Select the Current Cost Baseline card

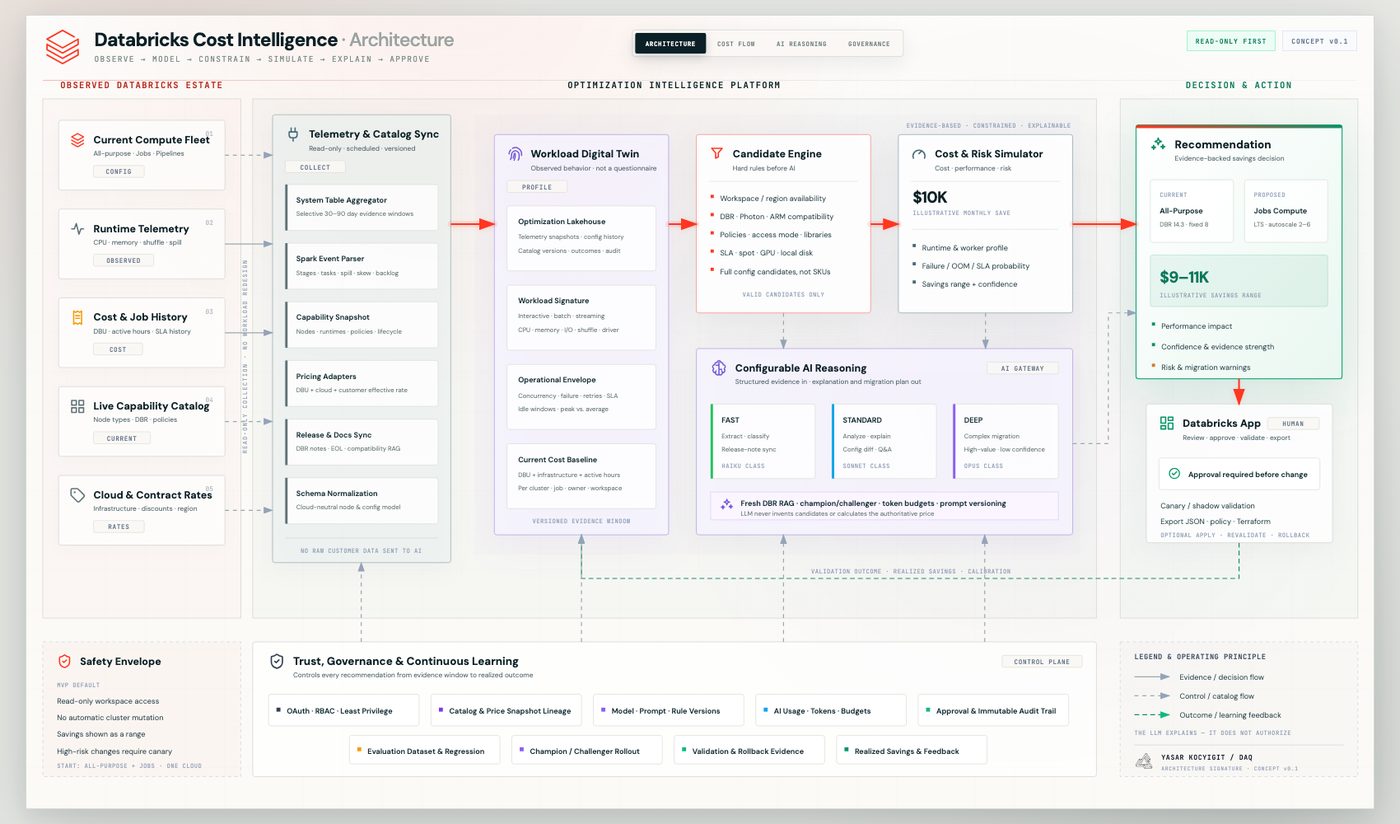(581, 476)
